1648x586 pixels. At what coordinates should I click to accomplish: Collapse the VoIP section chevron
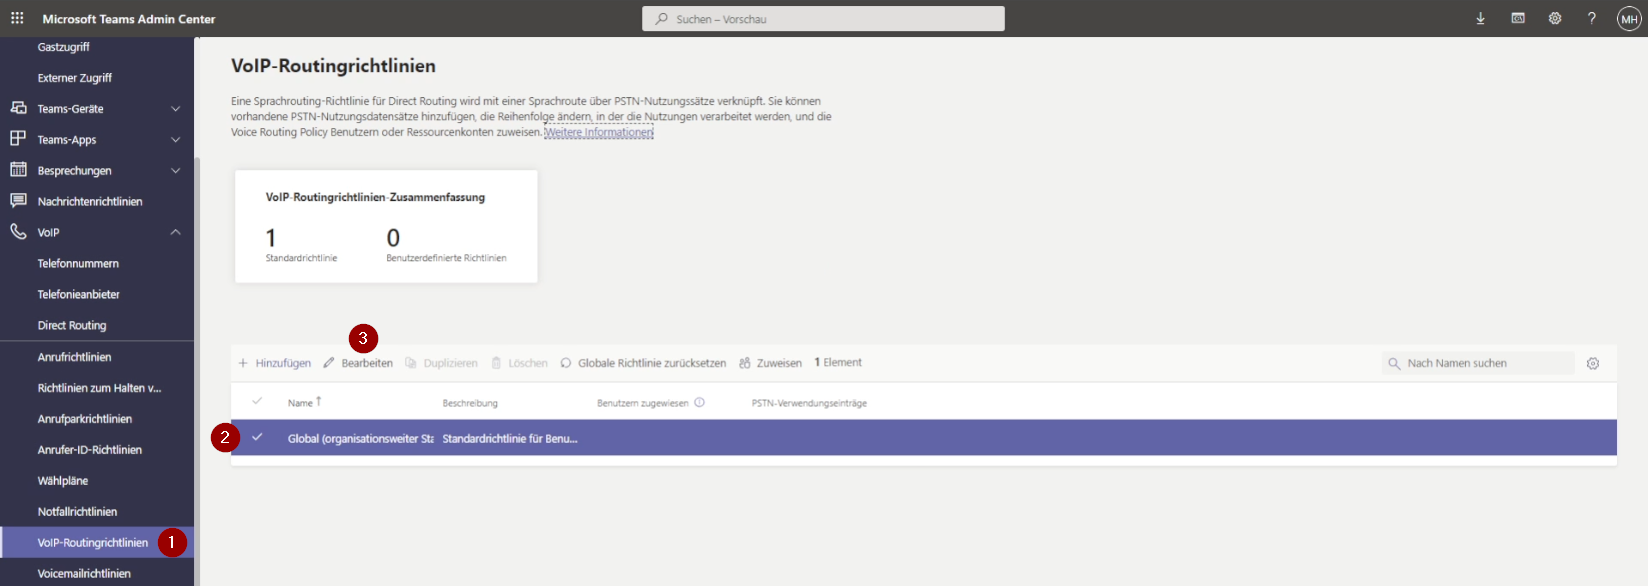point(176,232)
